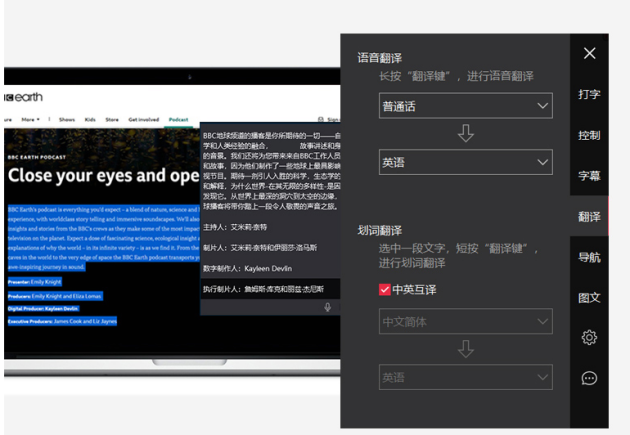Click the 数字制作人: Kayleen Devlin line

pyautogui.click(x=248, y=268)
